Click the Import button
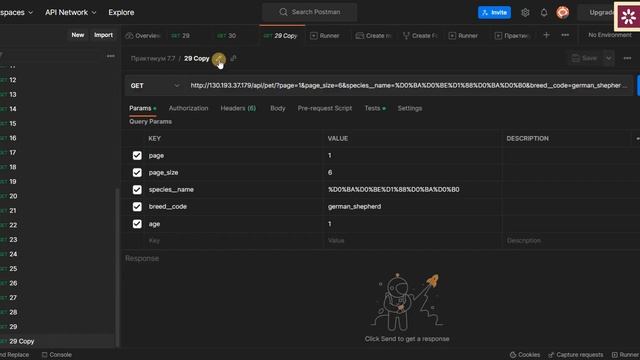This screenshot has width=640, height=360. (103, 35)
